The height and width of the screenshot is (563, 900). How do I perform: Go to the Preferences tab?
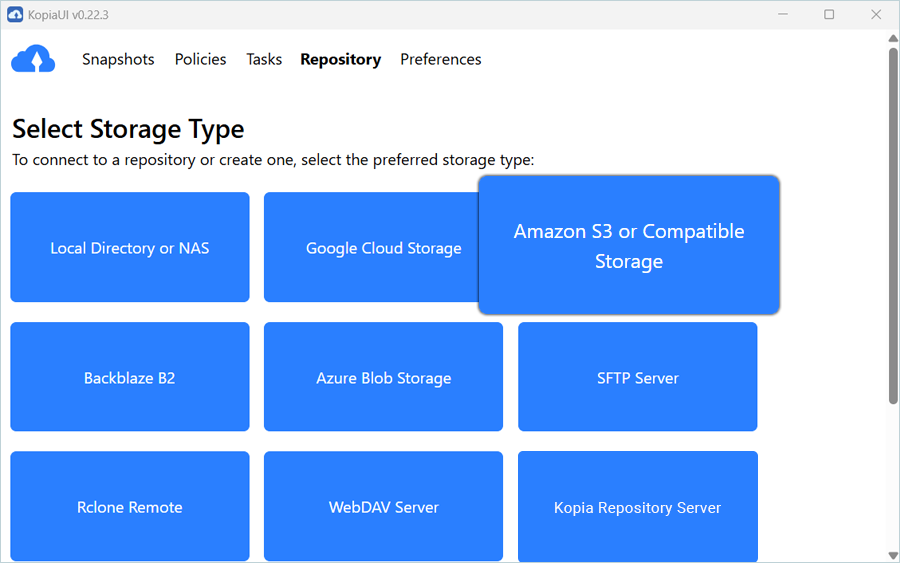440,60
